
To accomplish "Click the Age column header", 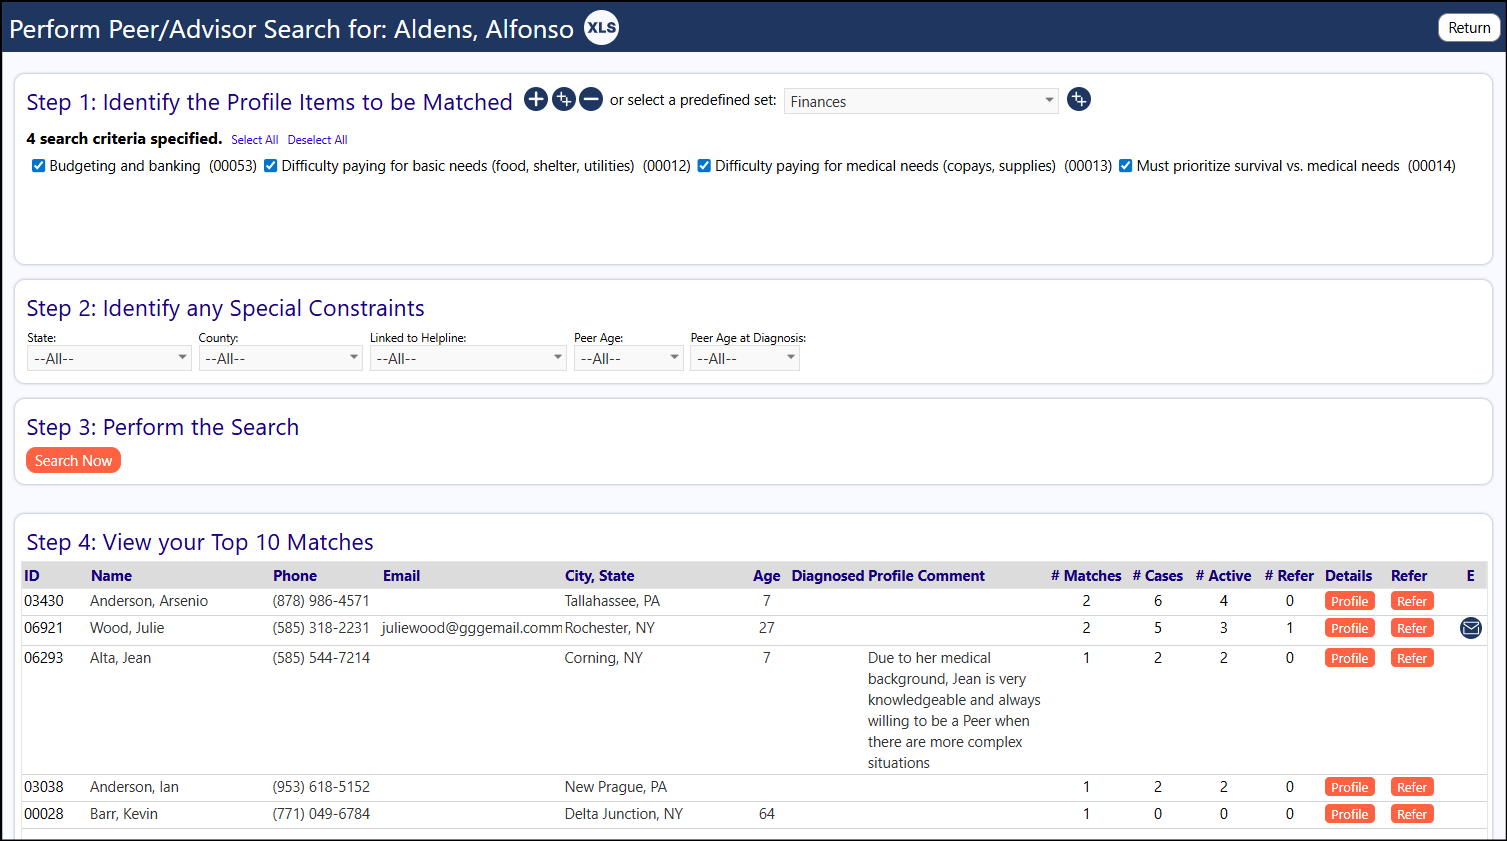I will click(x=766, y=575).
